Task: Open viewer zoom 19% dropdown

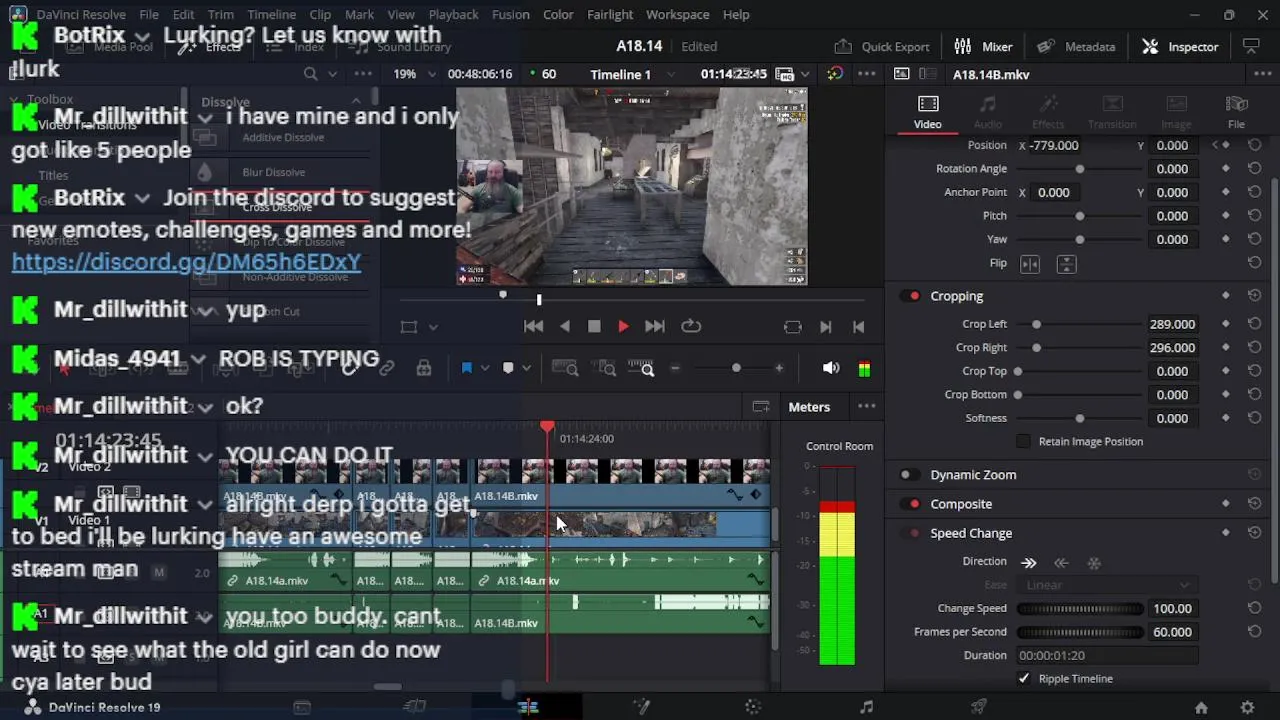Action: 433,74
